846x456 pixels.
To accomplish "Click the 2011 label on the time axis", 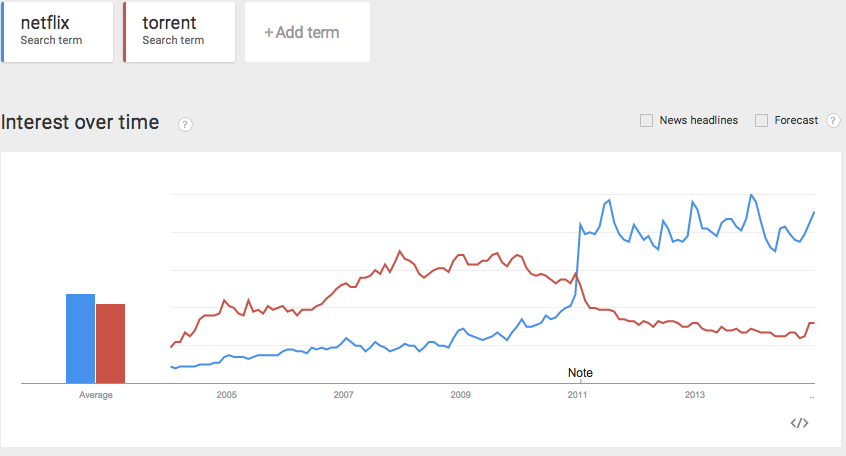I will 577,395.
